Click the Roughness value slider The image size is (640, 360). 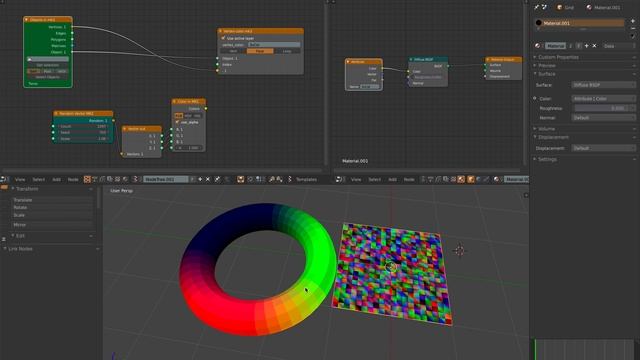coord(603,108)
